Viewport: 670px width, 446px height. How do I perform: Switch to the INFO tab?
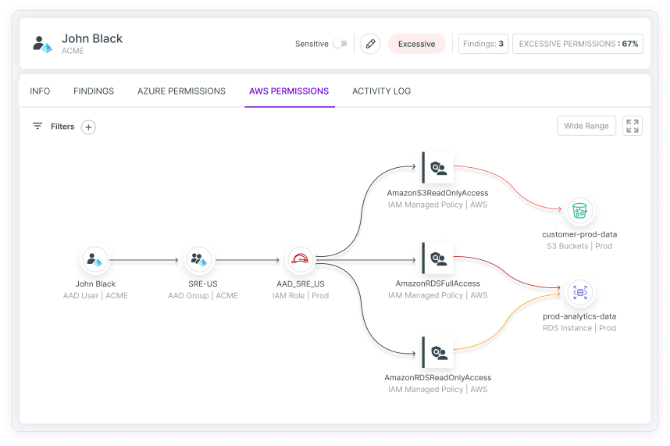40,91
